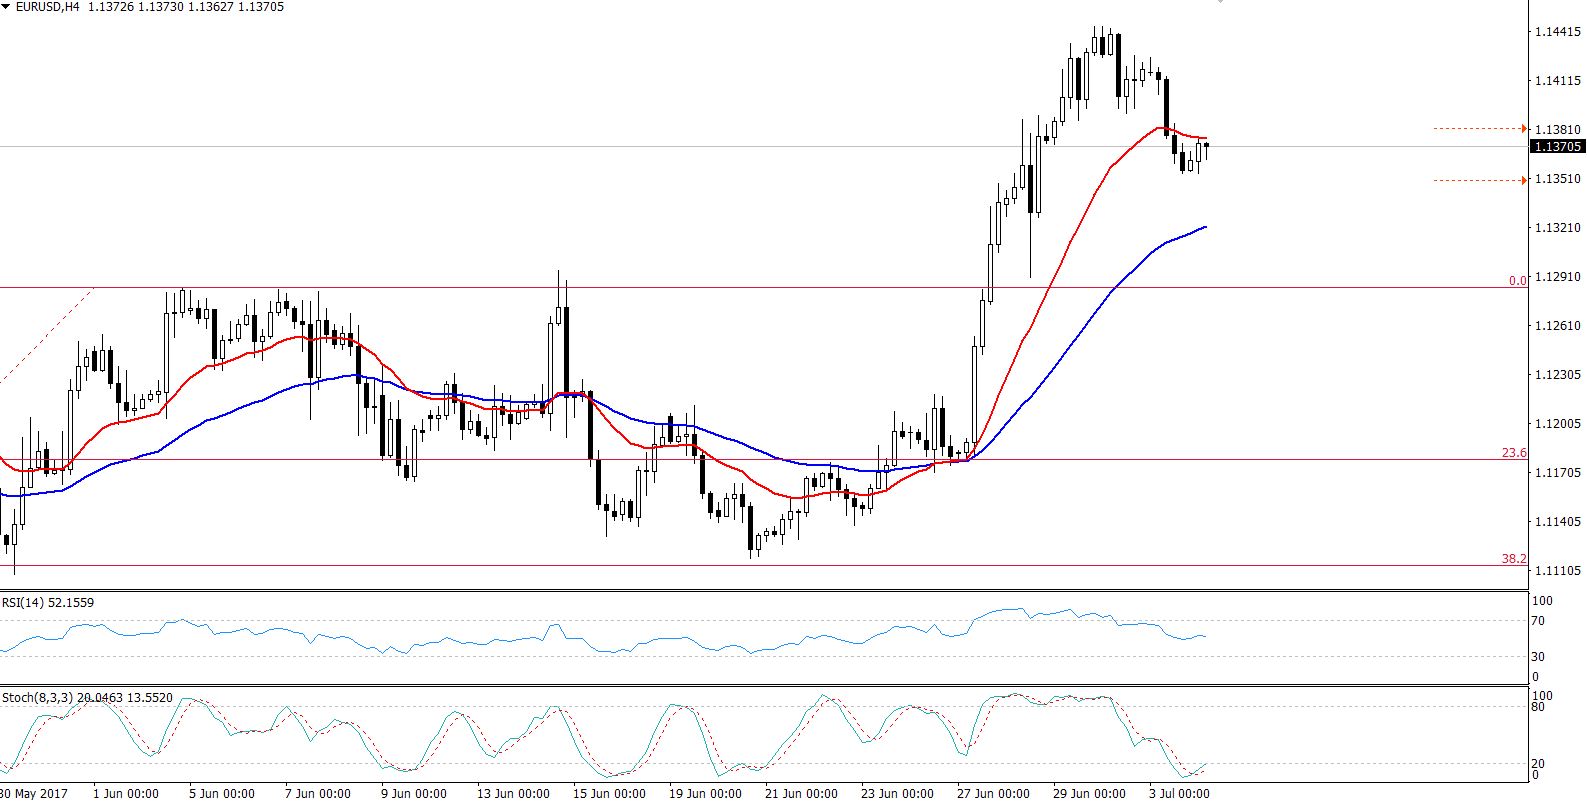Click the 1.13210 price axis label
Image resolution: width=1587 pixels, height=805 pixels.
coord(1558,228)
